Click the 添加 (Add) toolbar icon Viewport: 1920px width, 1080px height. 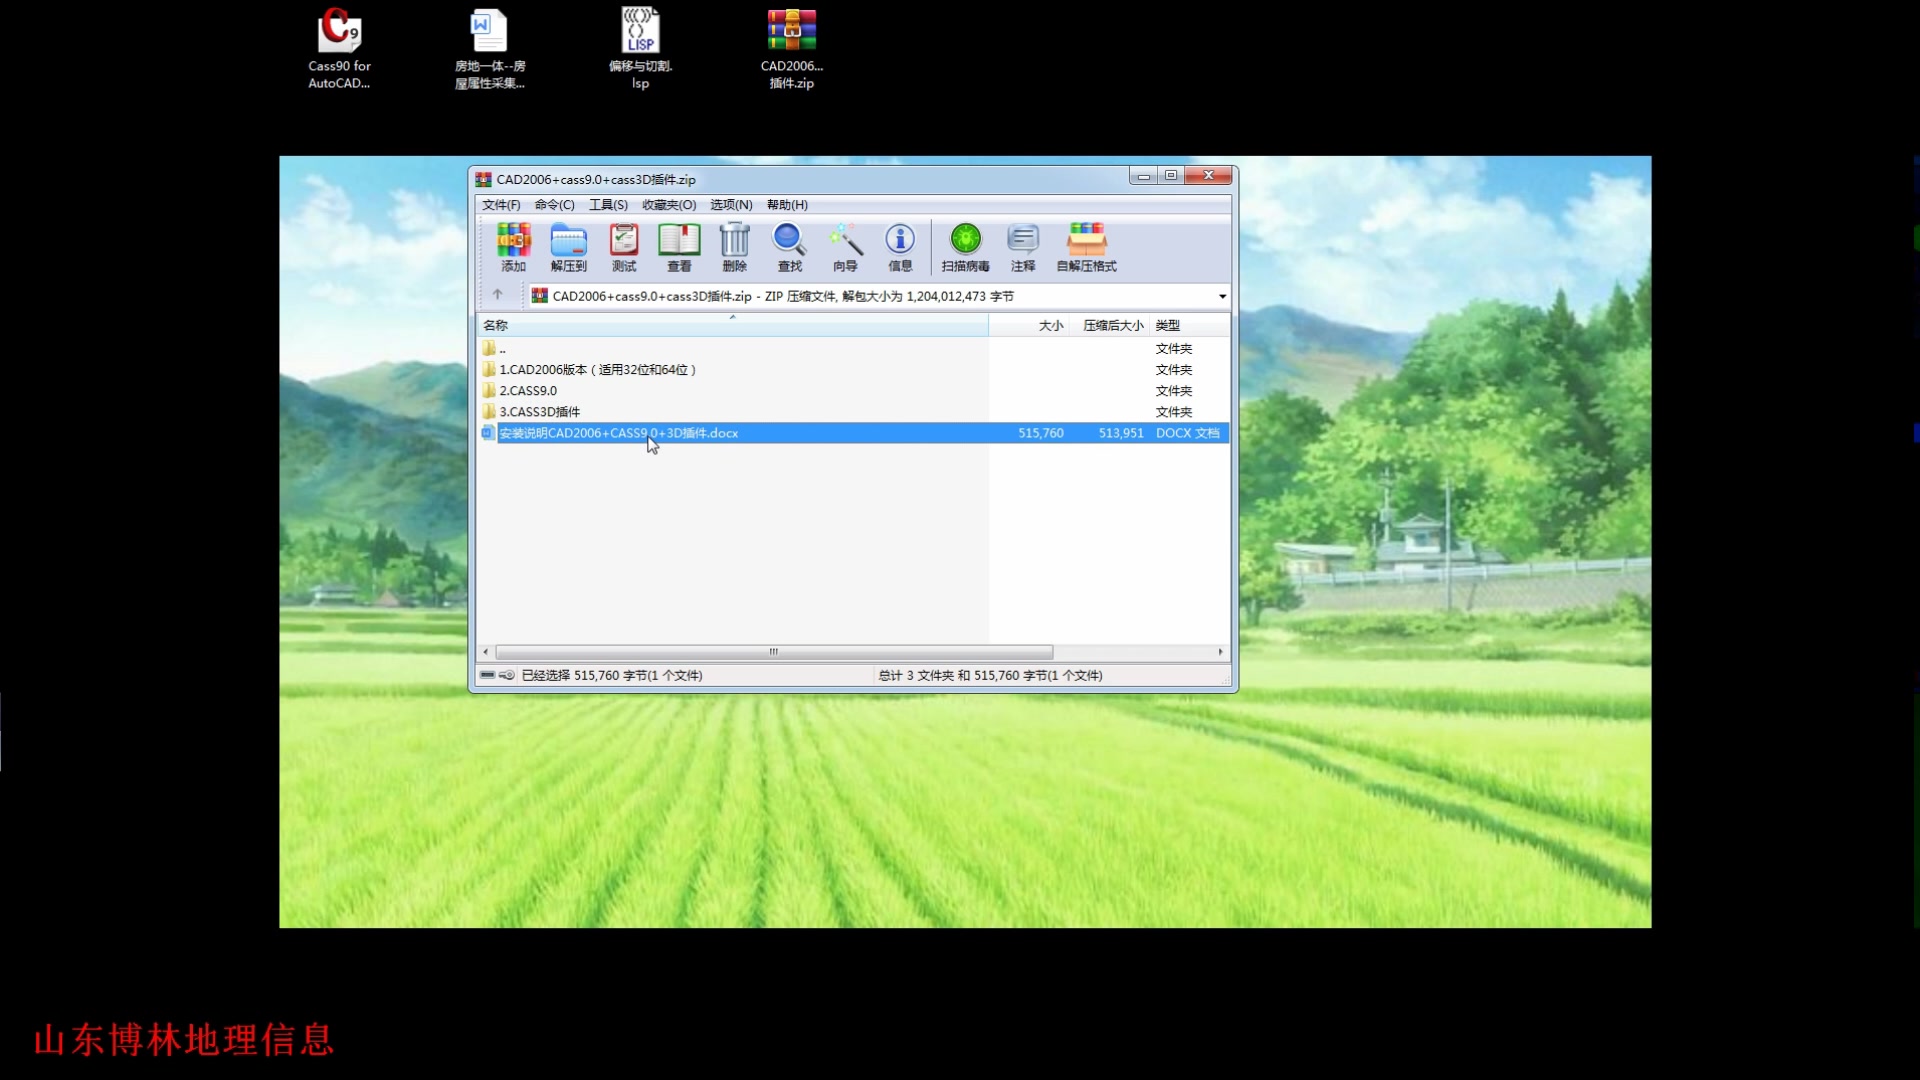point(513,247)
